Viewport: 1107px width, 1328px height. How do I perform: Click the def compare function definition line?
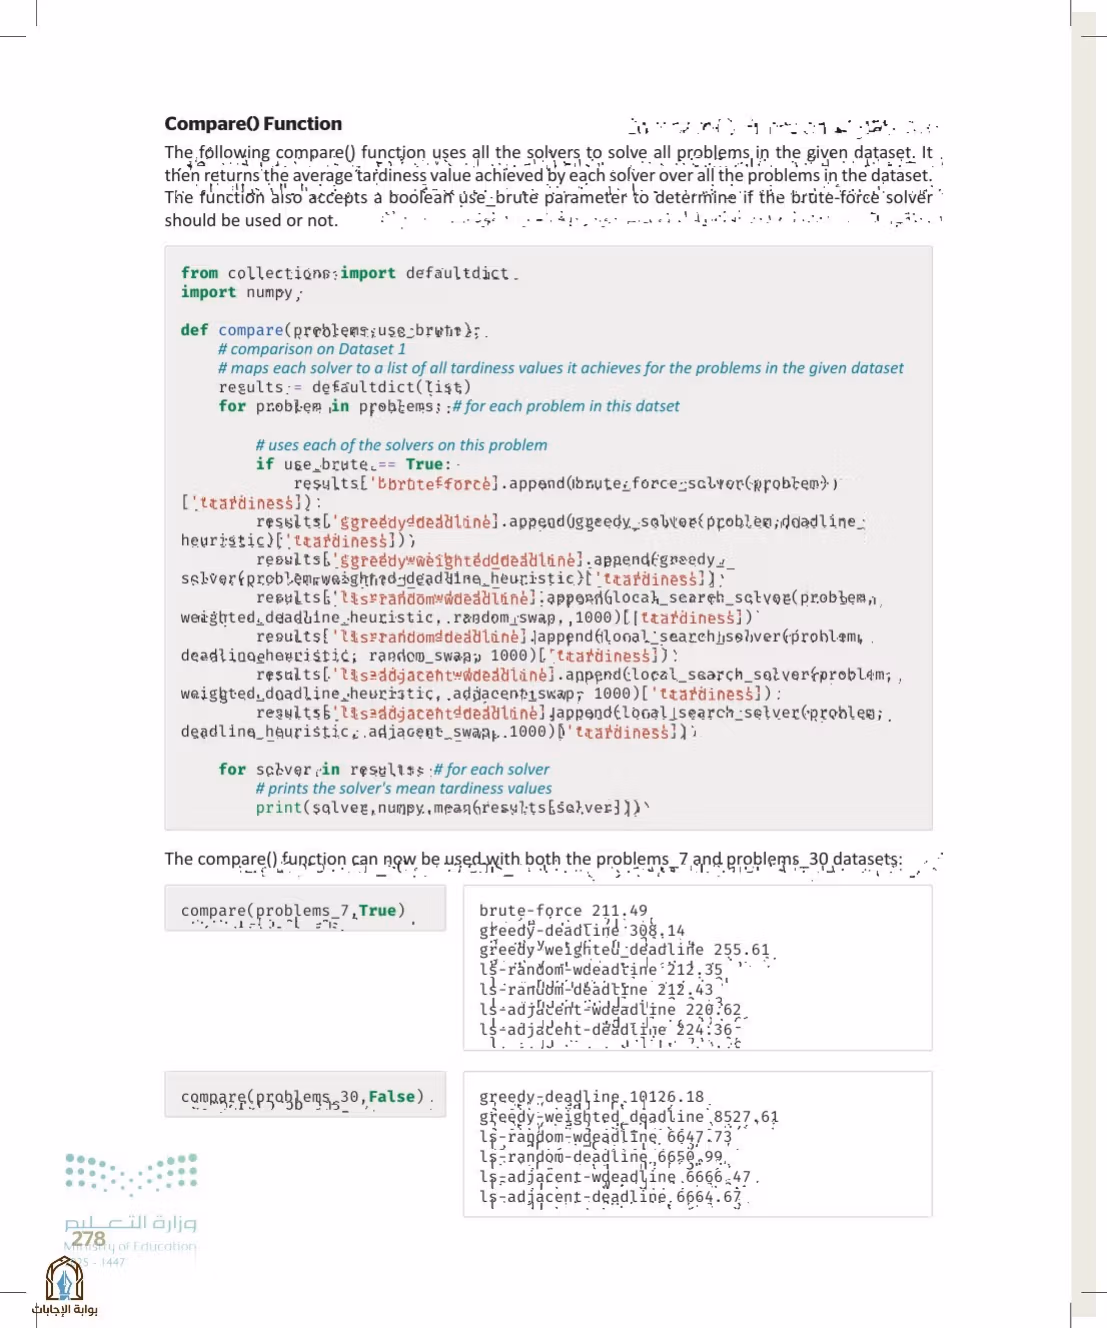[330, 330]
